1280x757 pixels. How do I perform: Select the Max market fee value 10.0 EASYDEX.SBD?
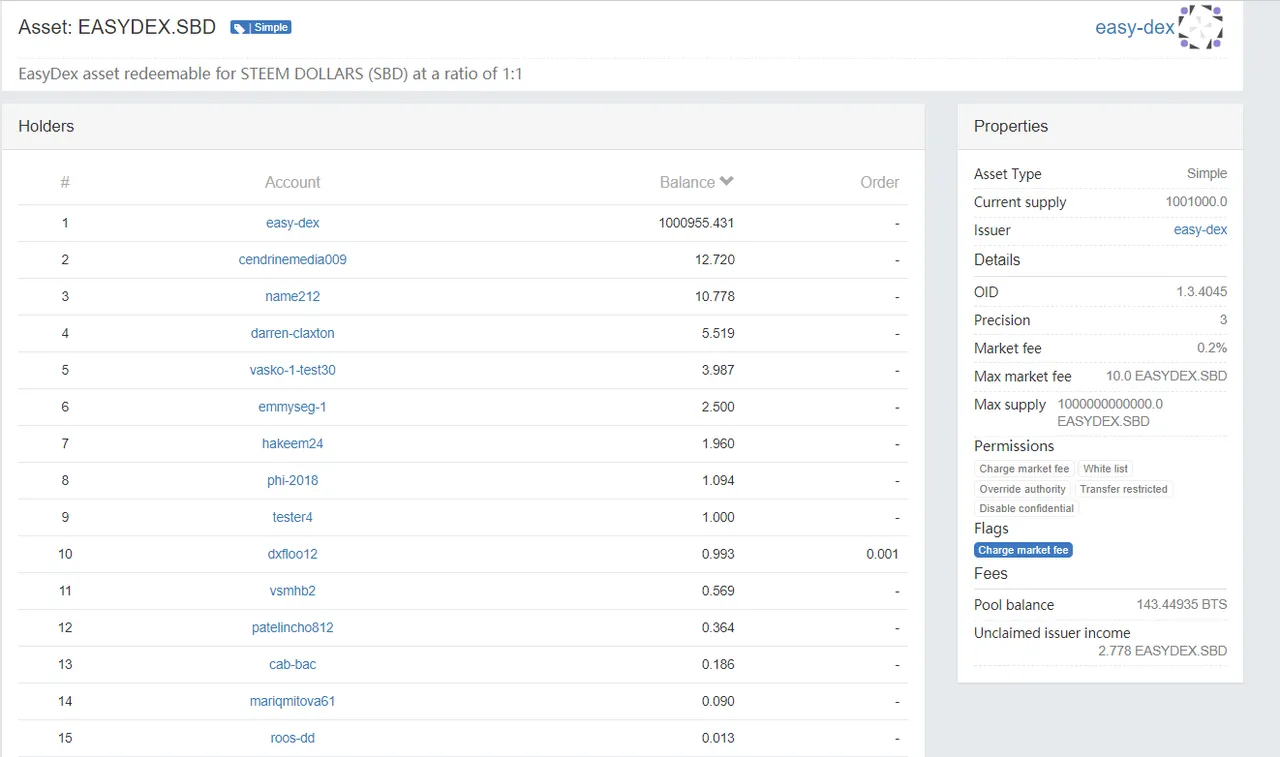coord(1166,377)
